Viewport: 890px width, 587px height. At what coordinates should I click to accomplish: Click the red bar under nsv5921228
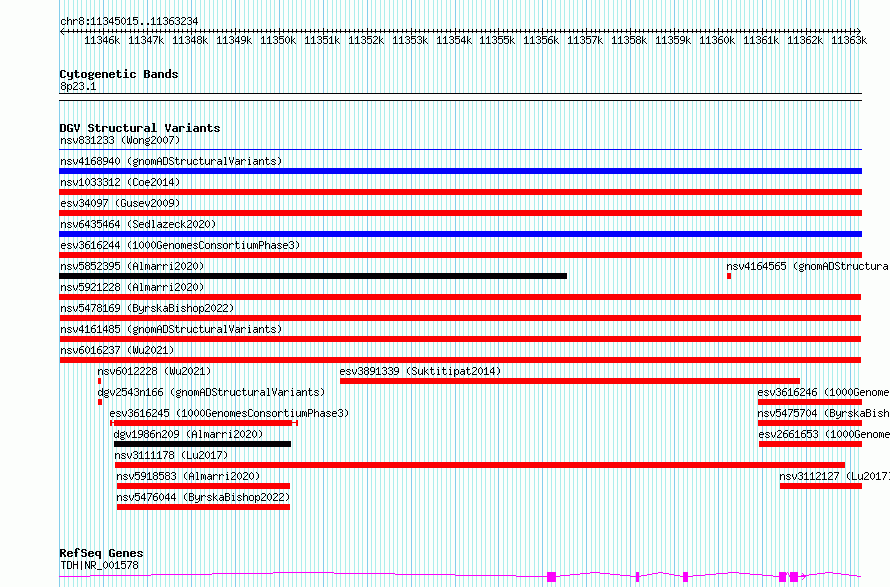(x=460, y=297)
